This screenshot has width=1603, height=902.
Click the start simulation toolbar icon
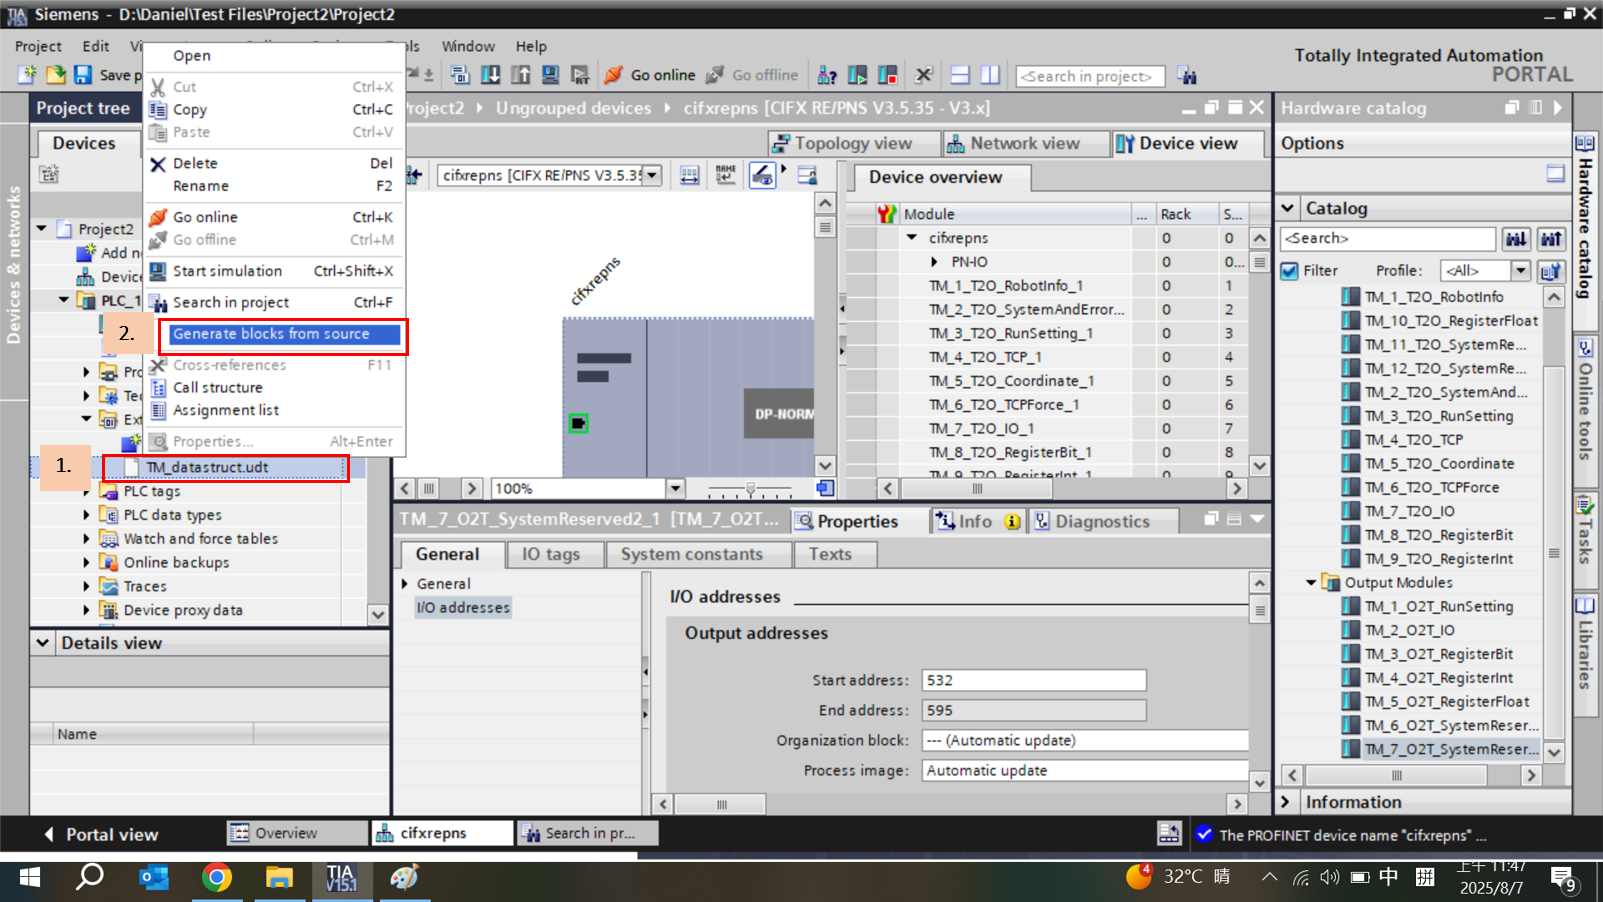point(550,75)
